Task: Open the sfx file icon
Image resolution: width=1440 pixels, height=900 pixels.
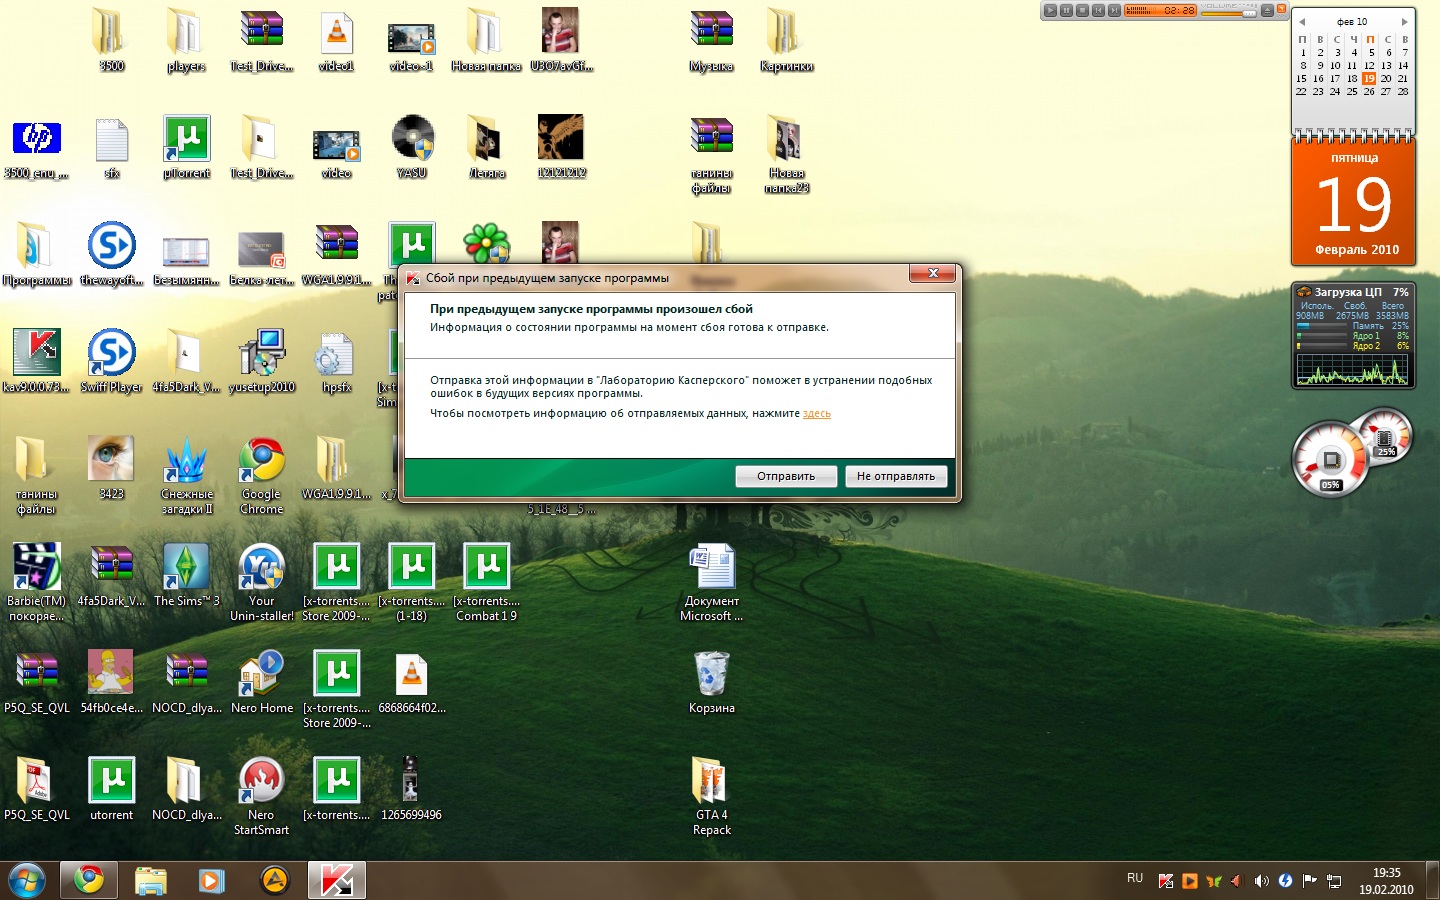Action: (111, 147)
